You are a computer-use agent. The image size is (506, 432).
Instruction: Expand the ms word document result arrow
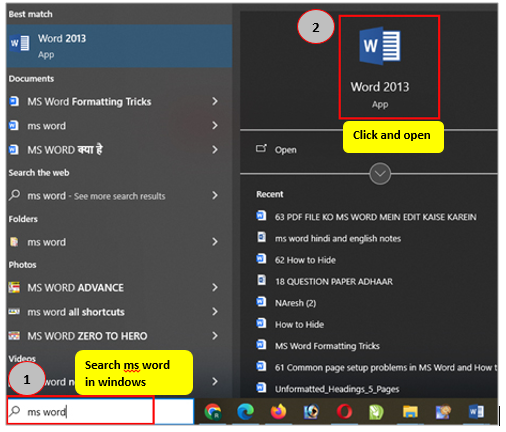(x=215, y=125)
